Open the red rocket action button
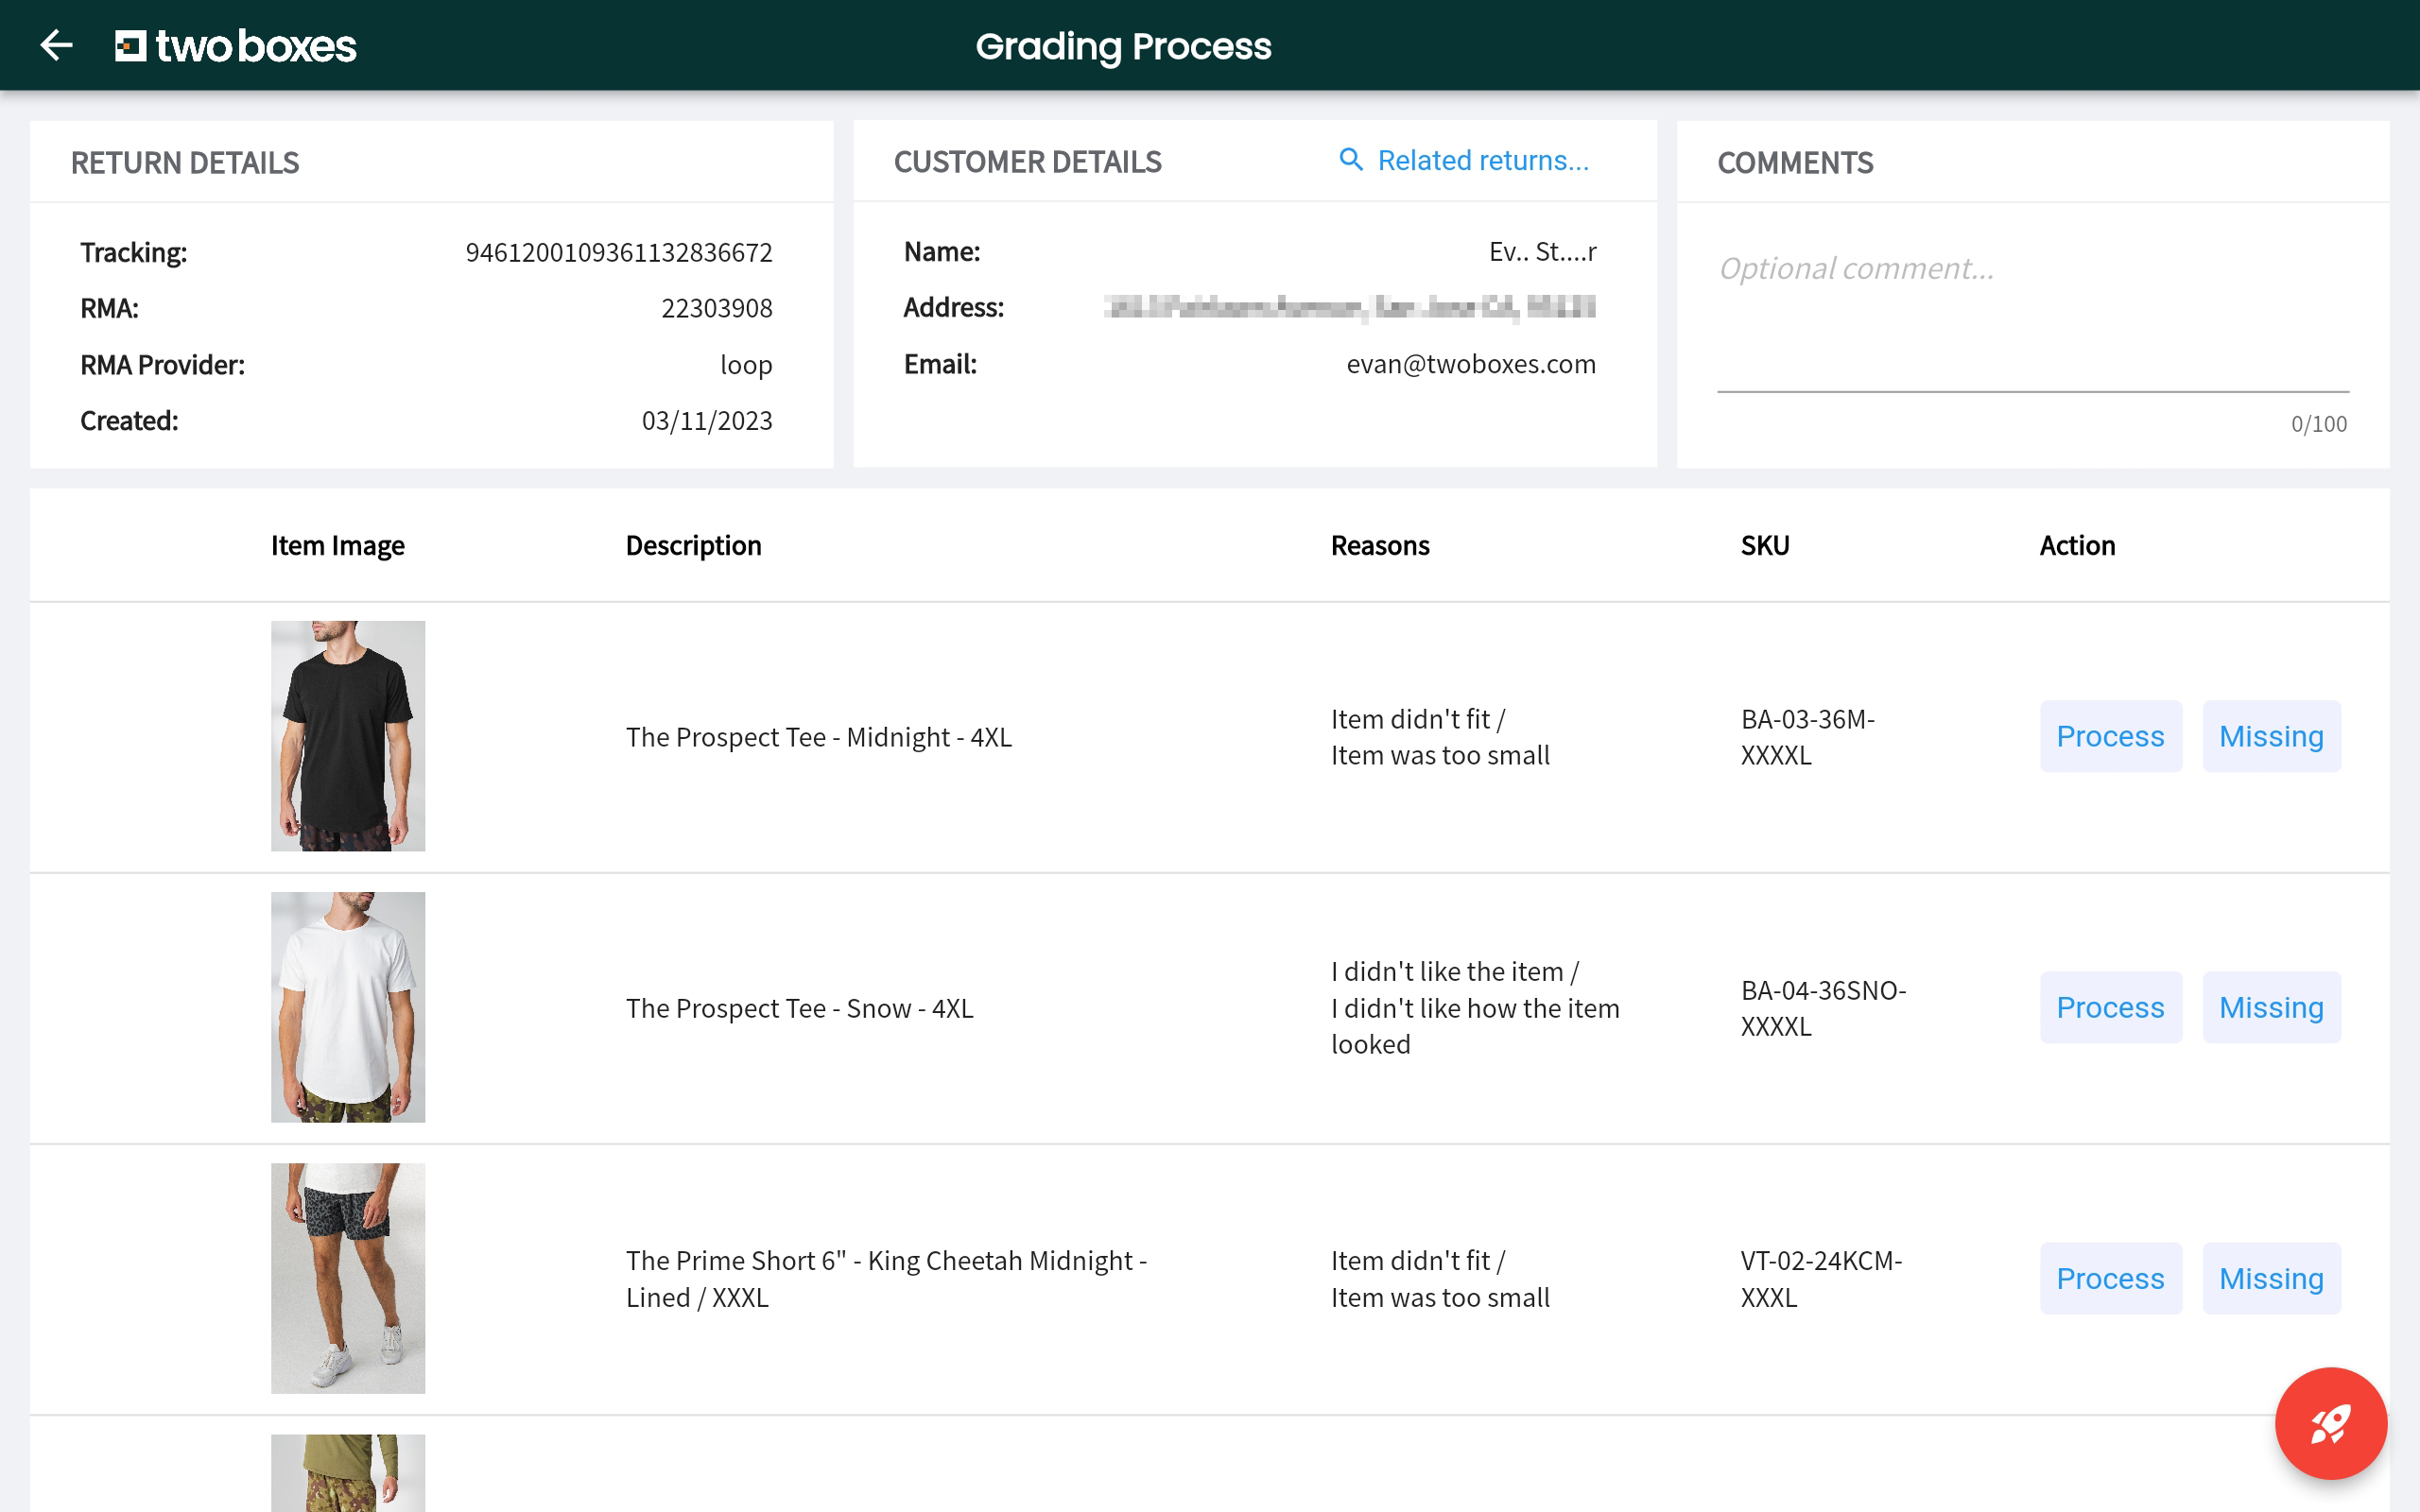The width and height of the screenshot is (2420, 1512). [x=2331, y=1424]
